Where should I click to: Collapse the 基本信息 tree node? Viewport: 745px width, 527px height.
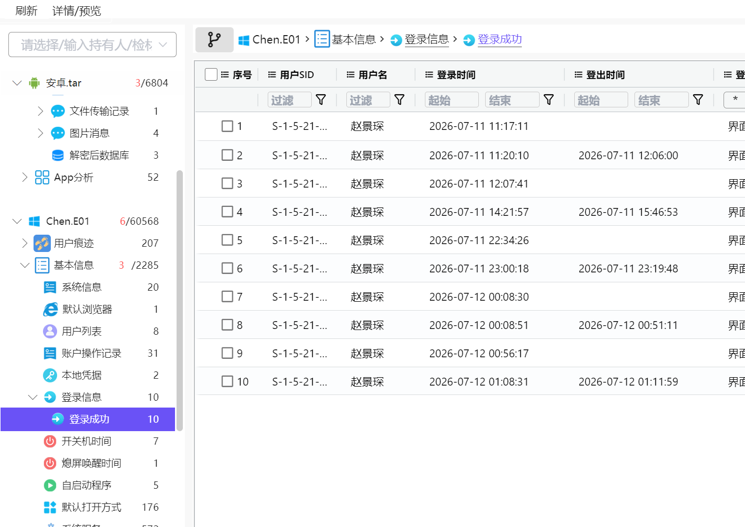[25, 265]
